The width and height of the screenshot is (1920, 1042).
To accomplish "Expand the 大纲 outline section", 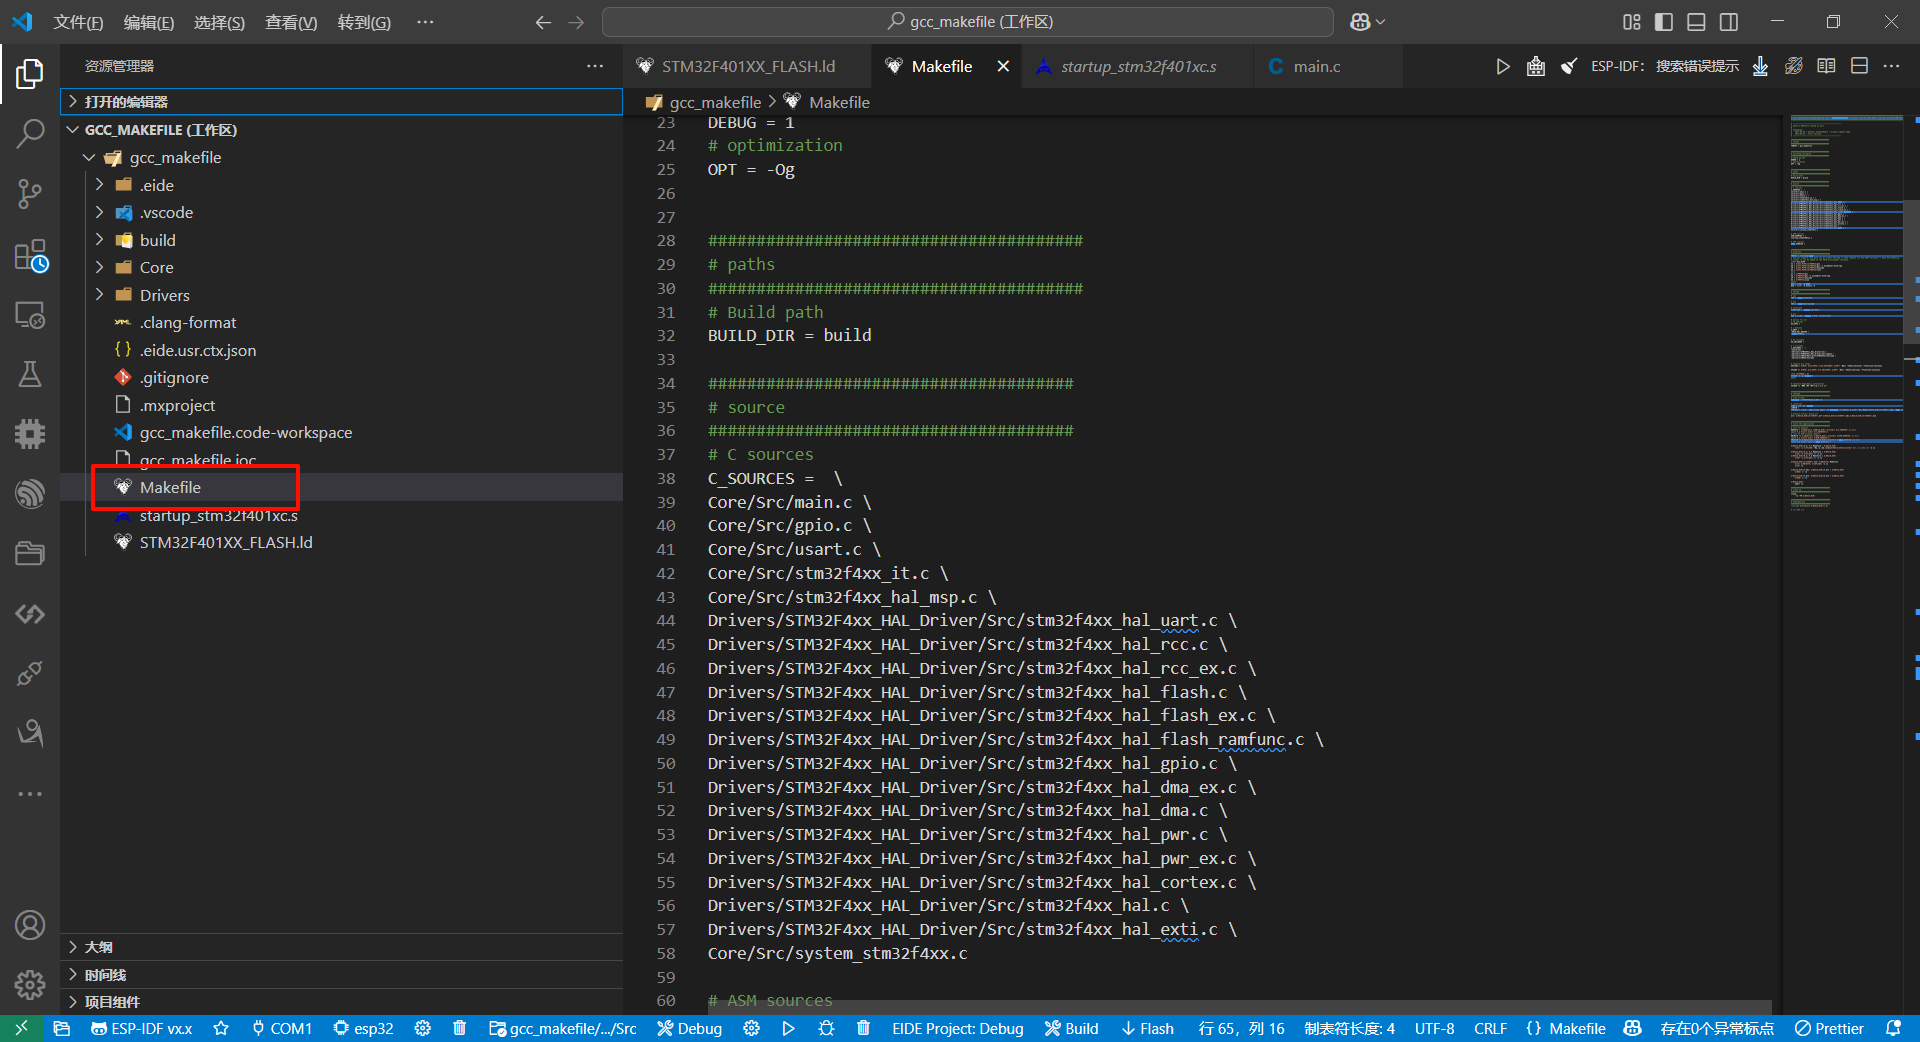I will 98,947.
